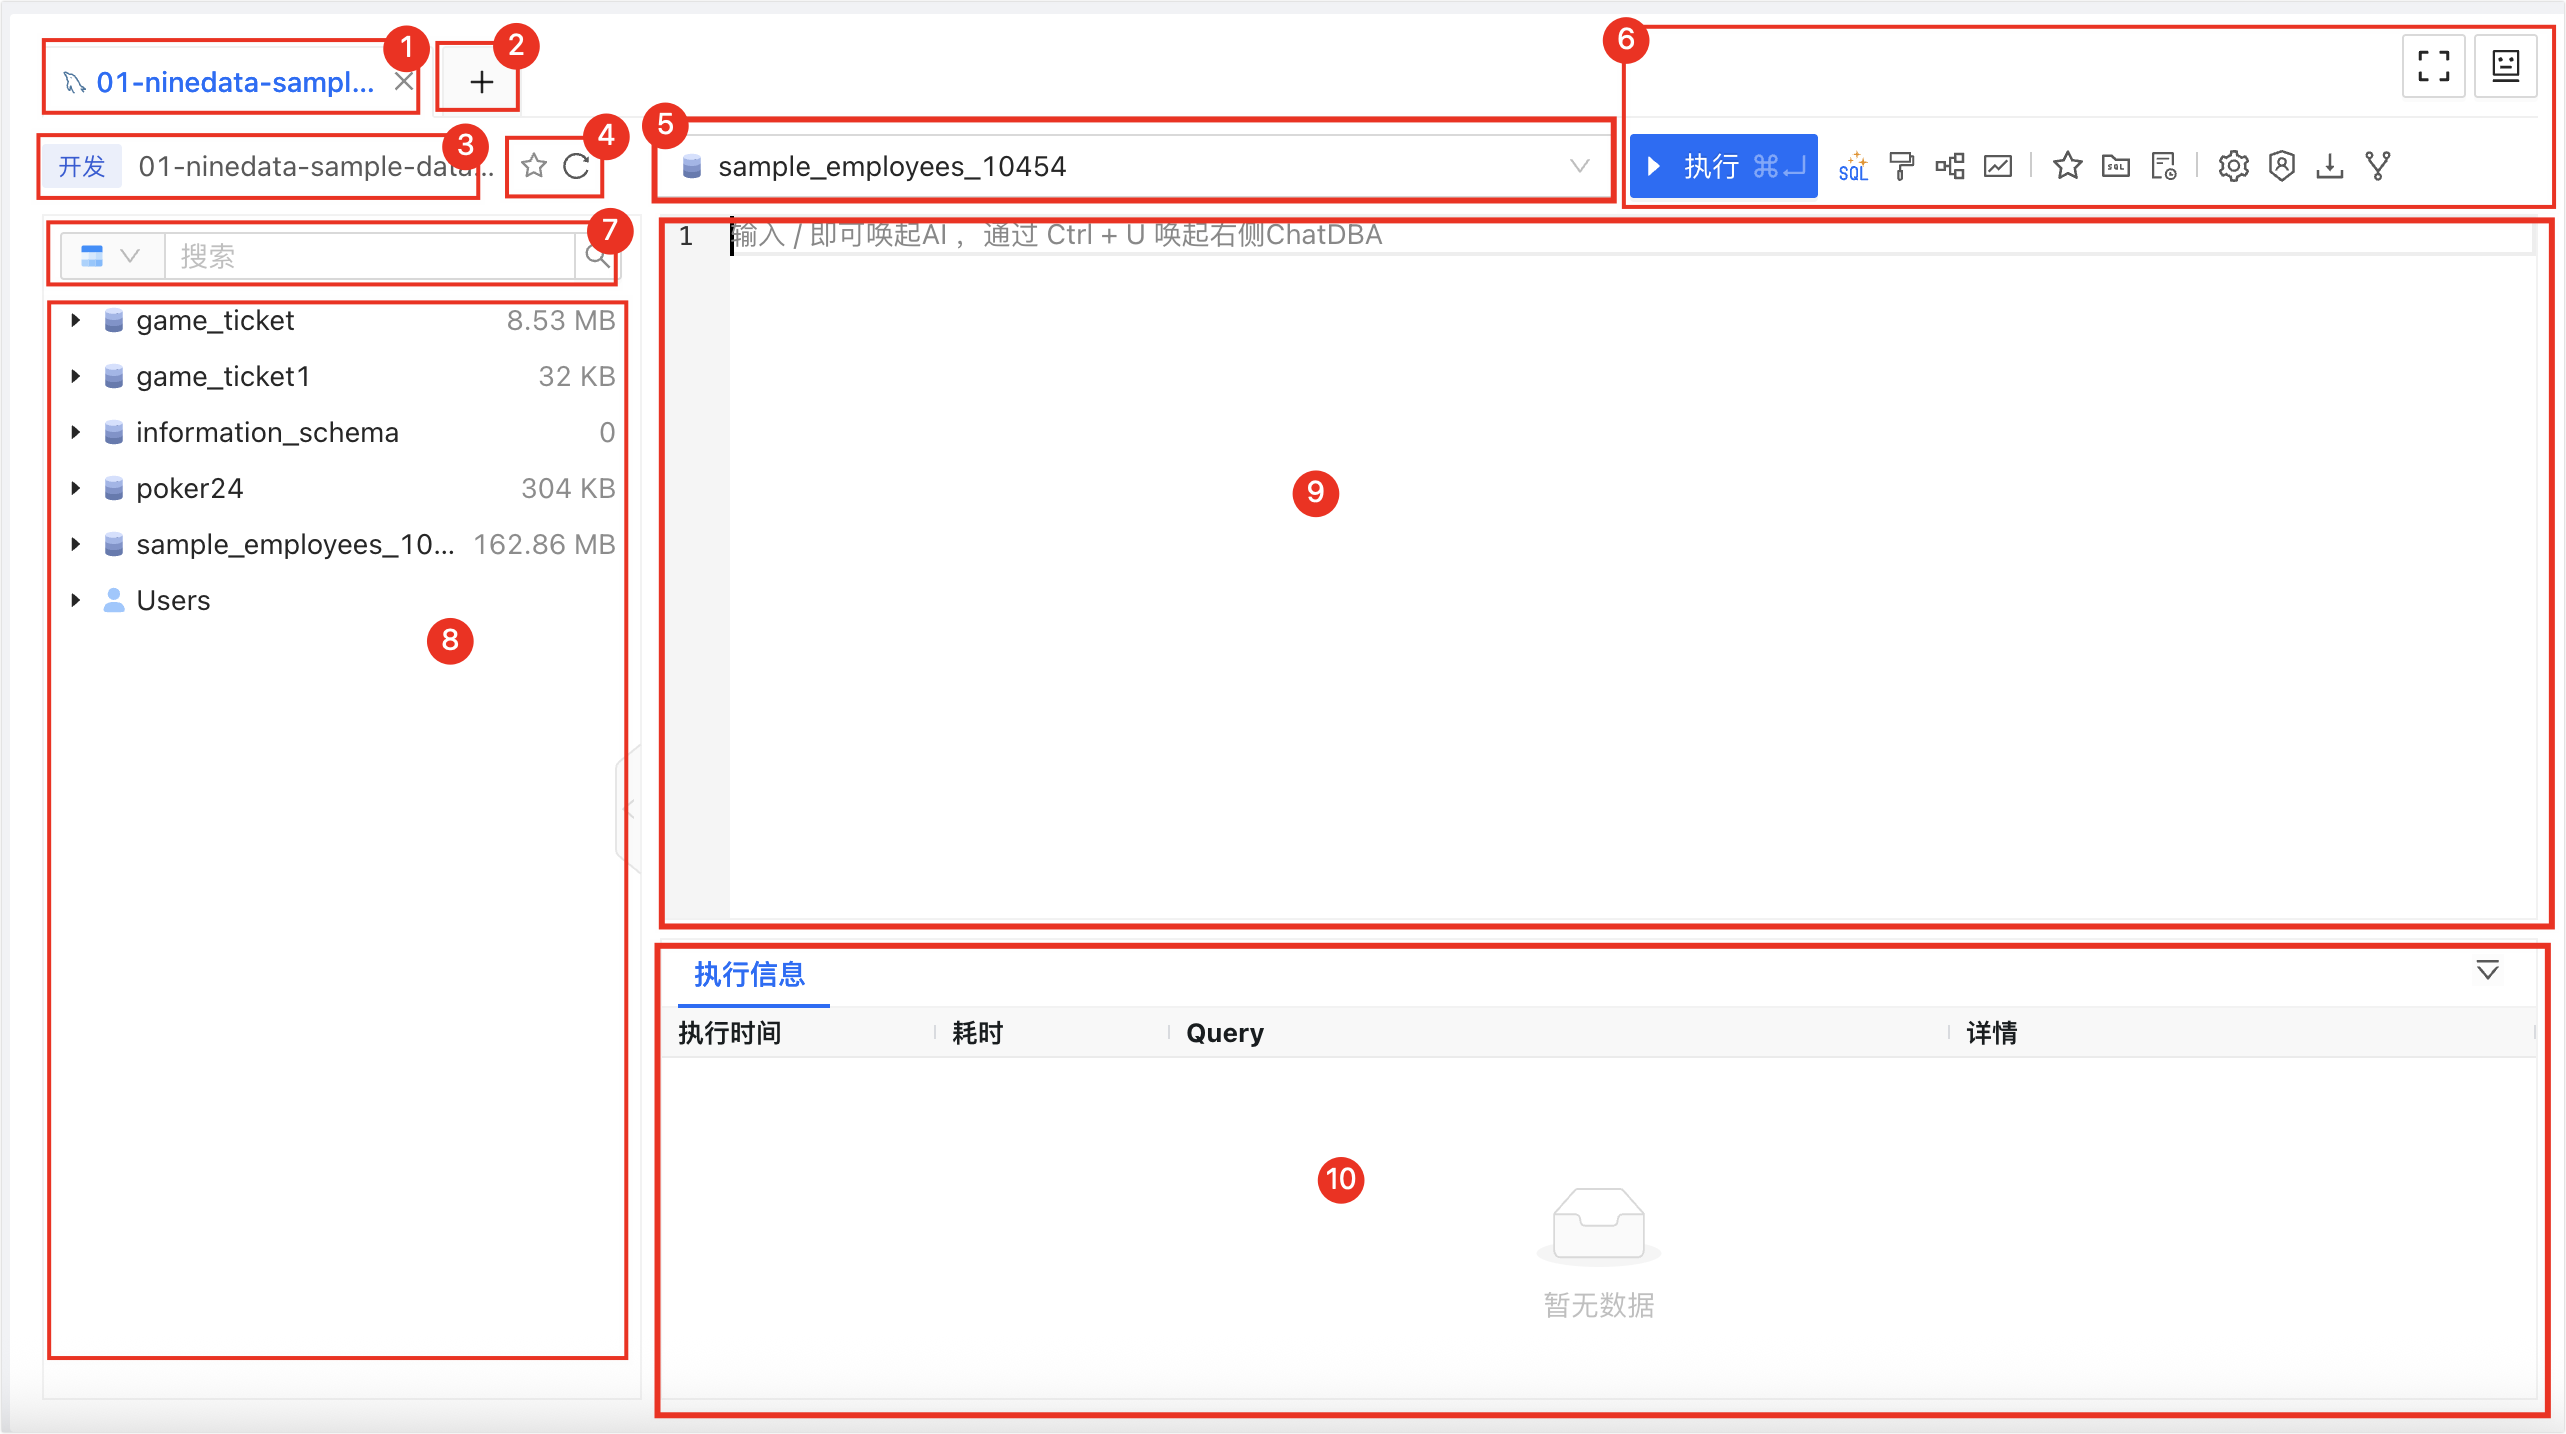Open the SQL execution history icon
Viewport: 2566px width, 1434px height.
[2164, 166]
